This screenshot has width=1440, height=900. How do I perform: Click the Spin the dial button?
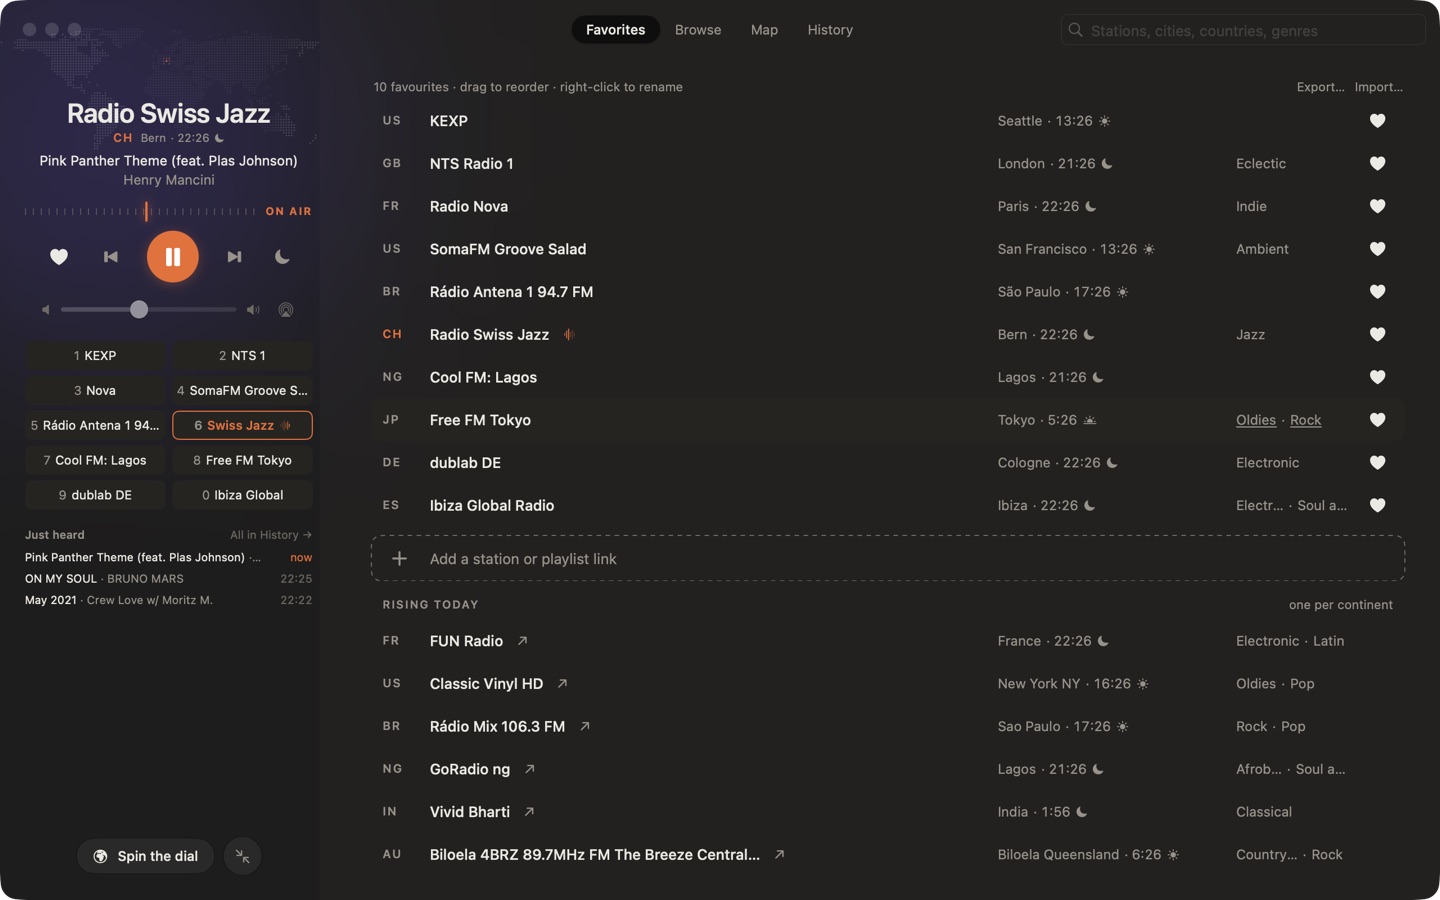coord(145,856)
